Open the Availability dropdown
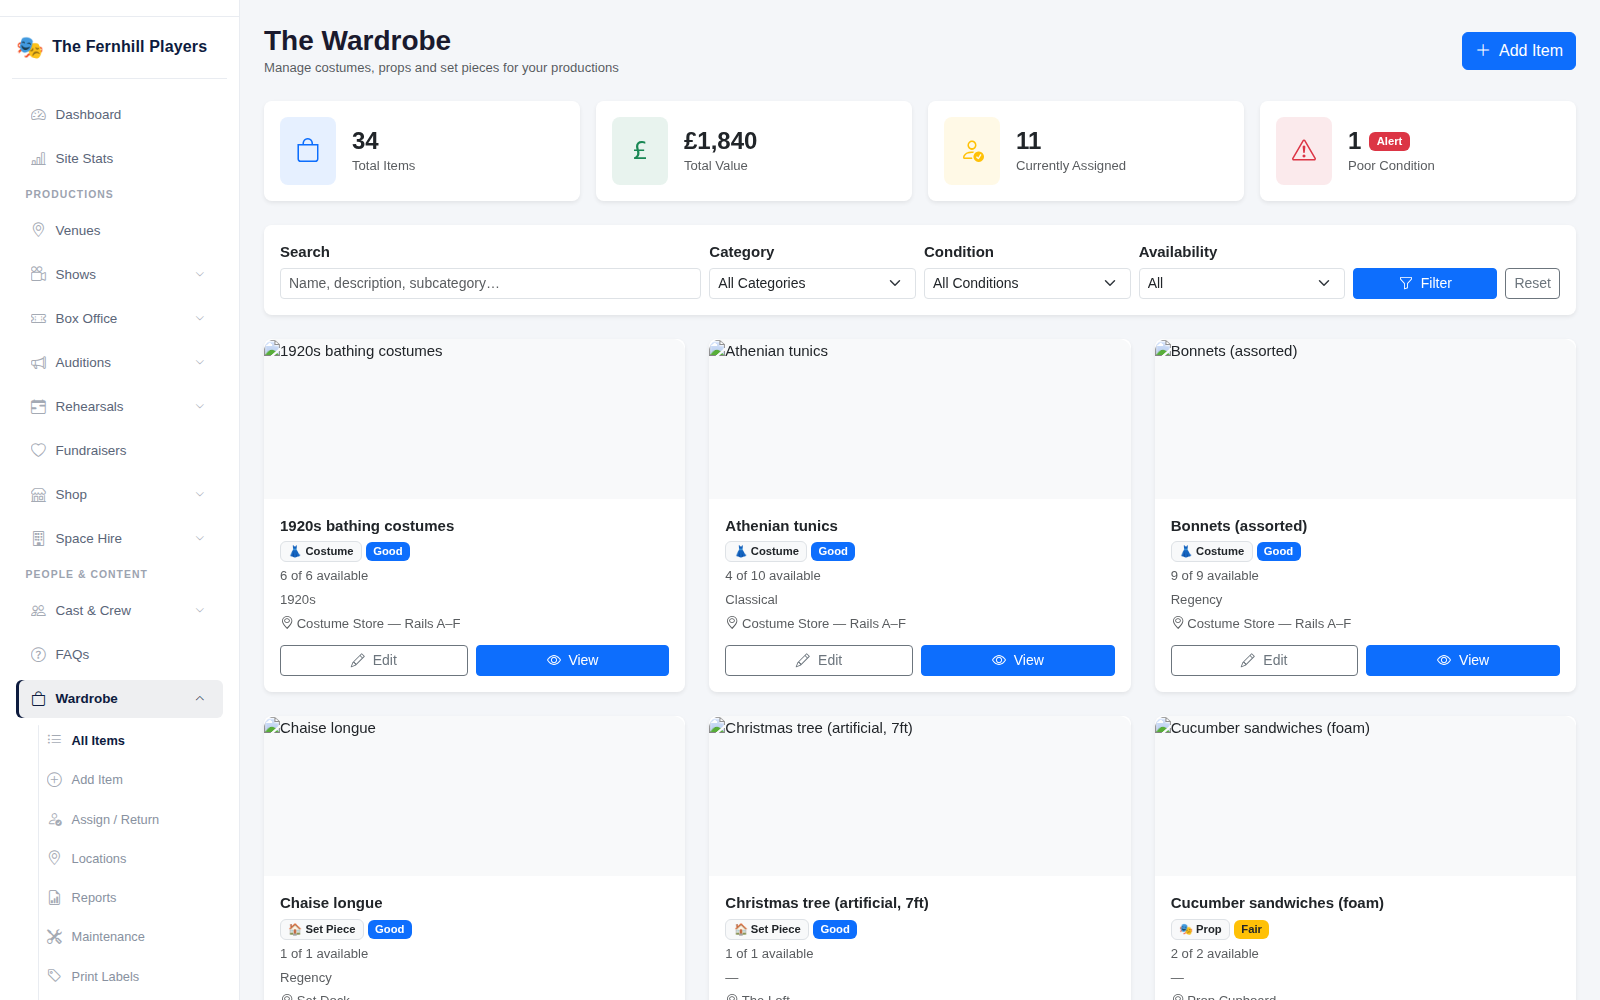 click(1241, 283)
